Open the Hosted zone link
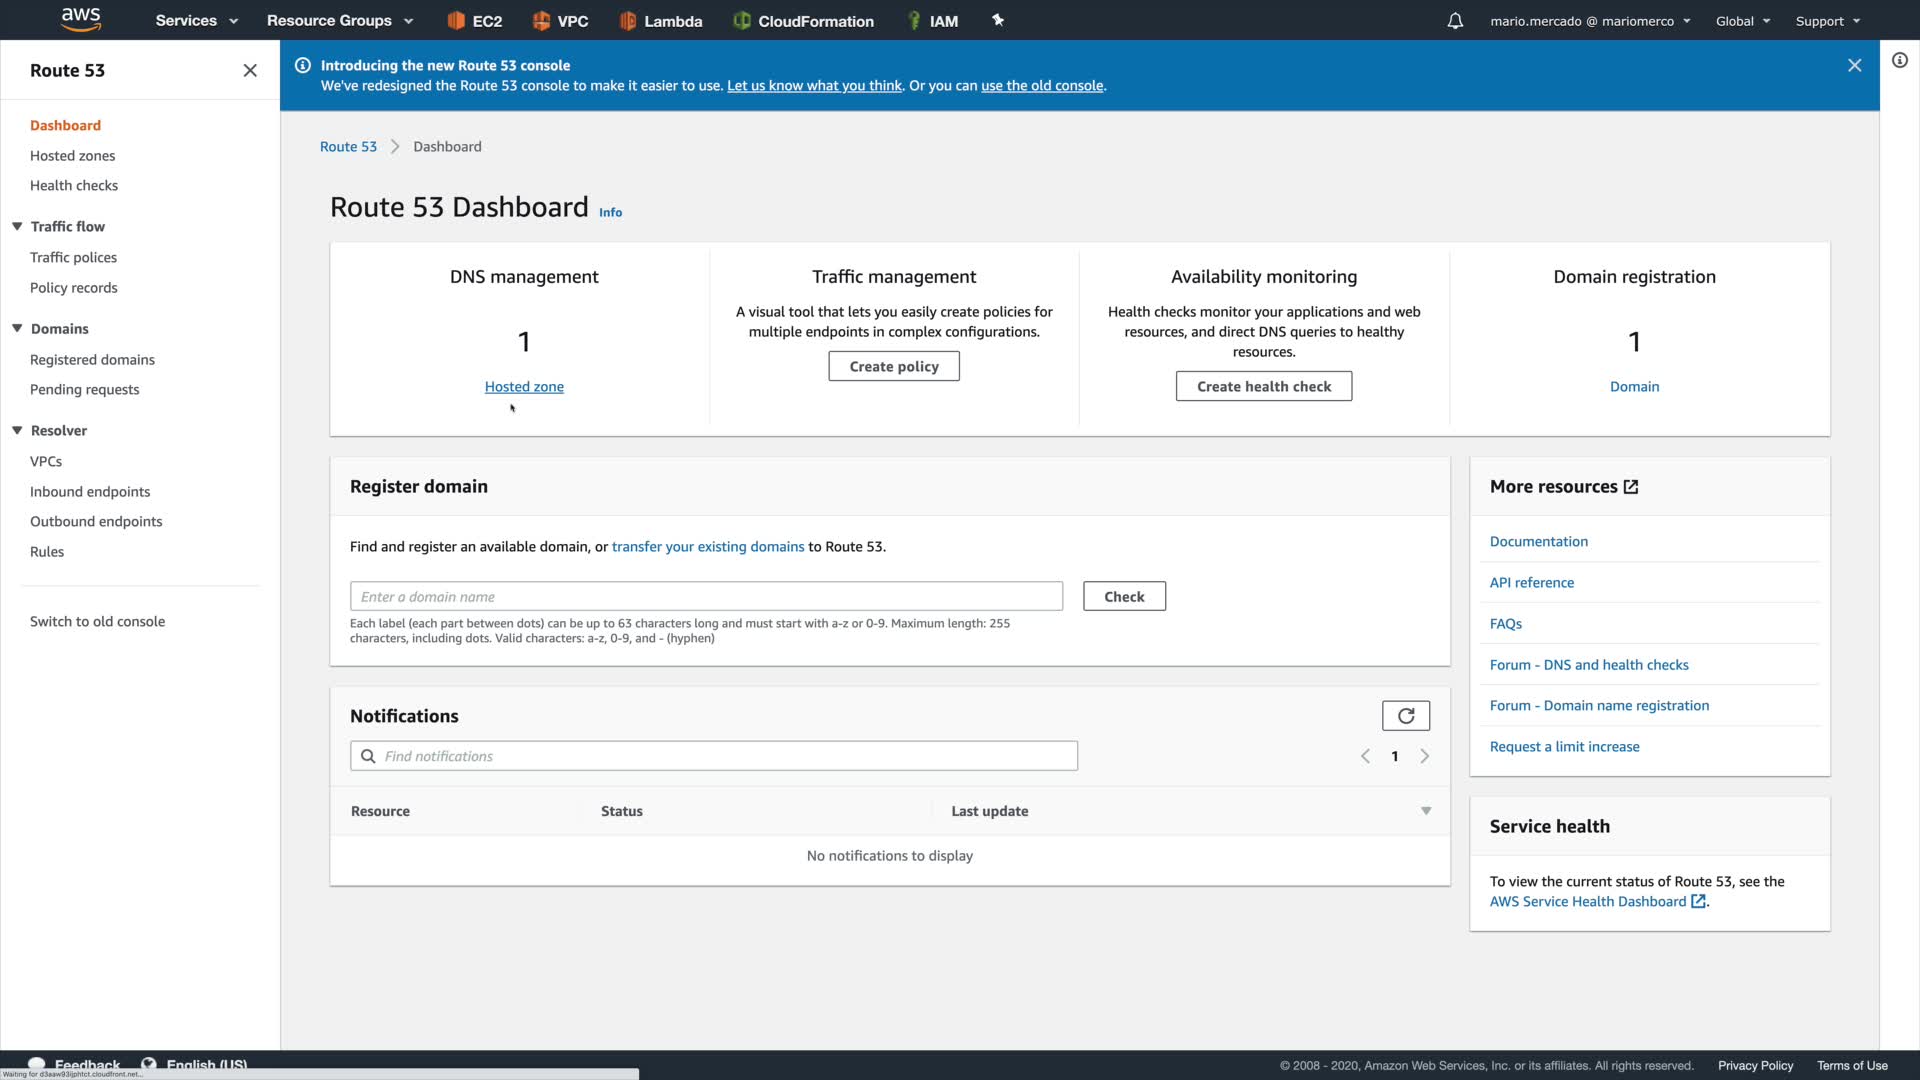Viewport: 1920px width, 1080px height. point(524,387)
